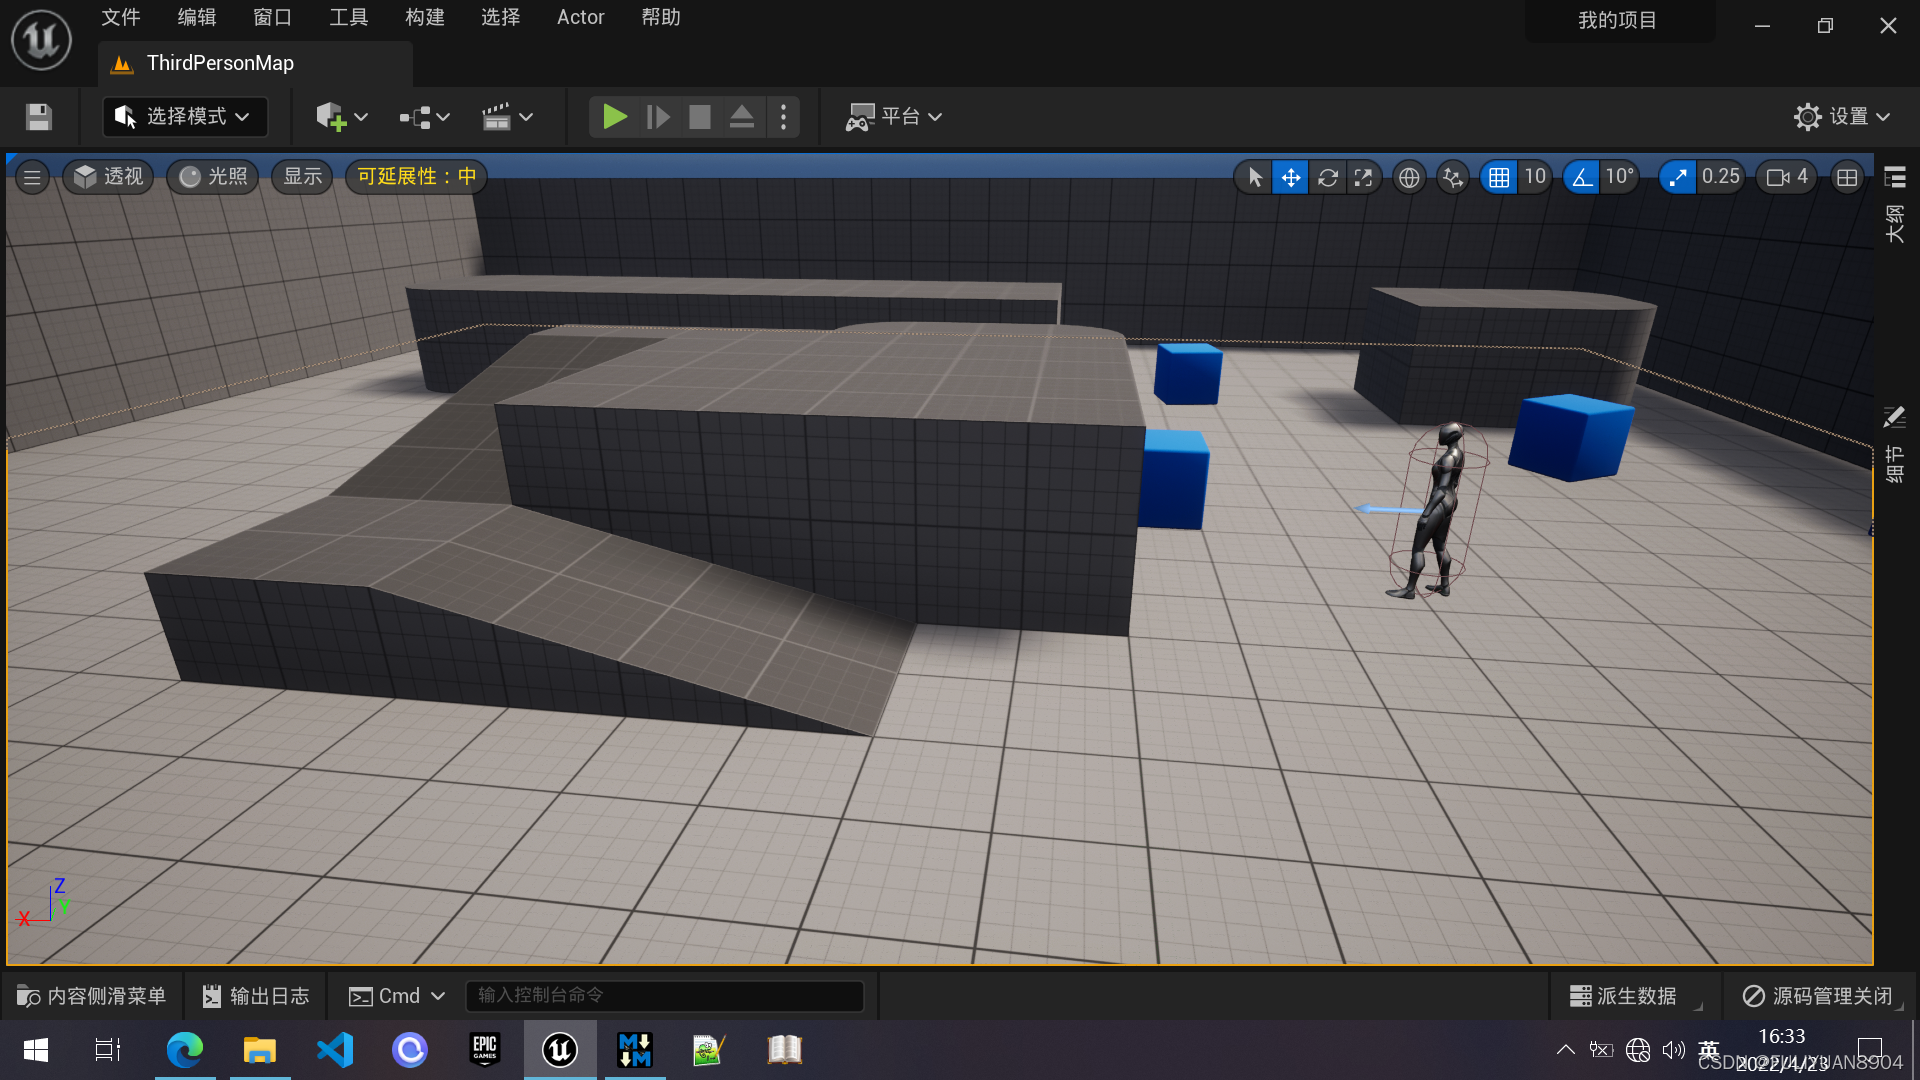The image size is (1920, 1080).
Task: Open the Actor menu
Action: pos(581,17)
